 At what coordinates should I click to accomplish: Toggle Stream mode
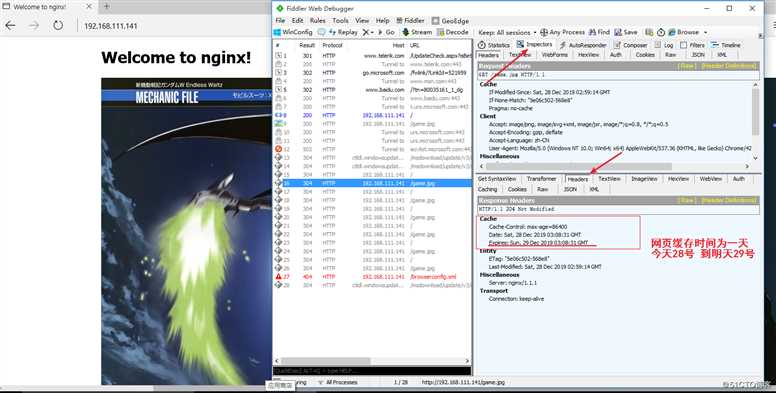(417, 32)
